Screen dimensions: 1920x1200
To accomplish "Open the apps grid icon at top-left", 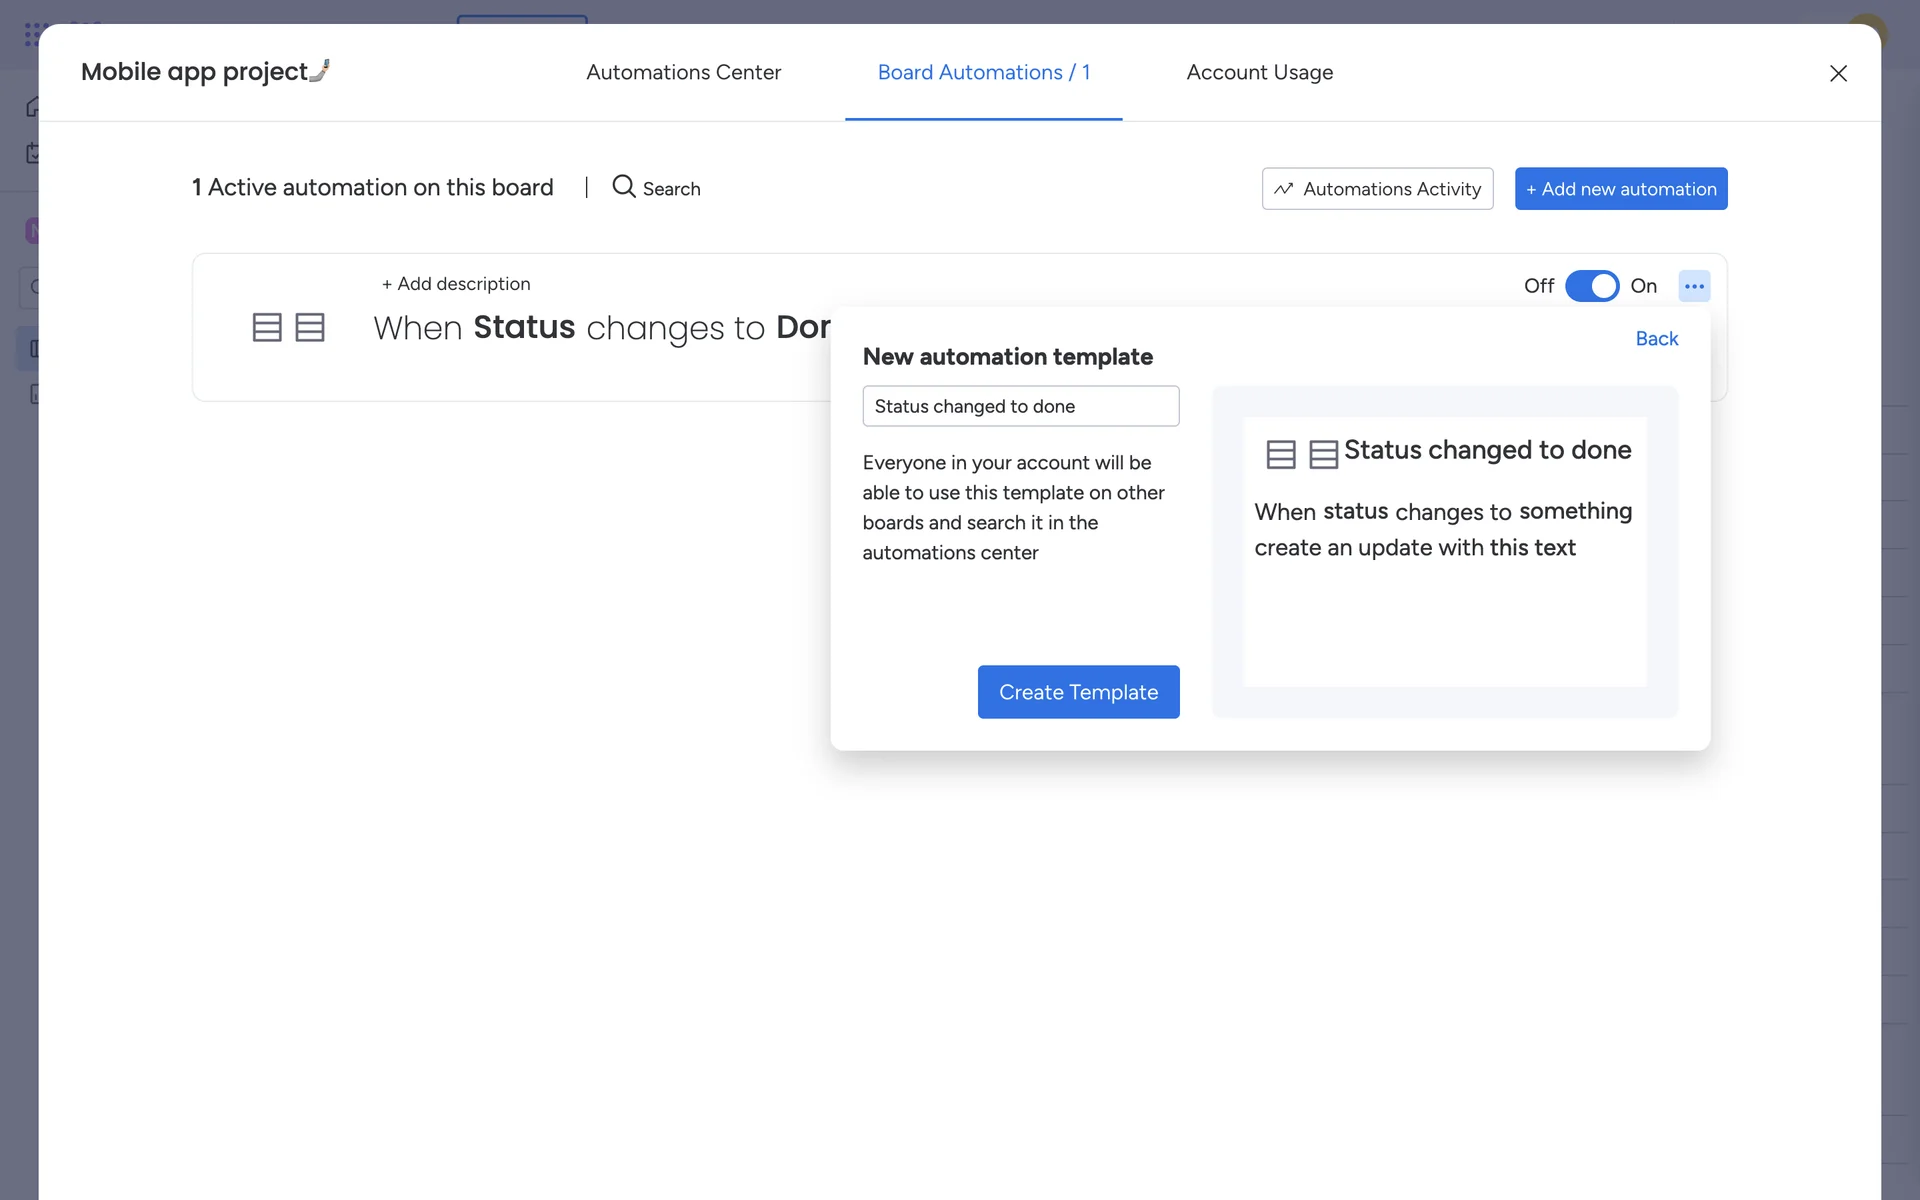I will (35, 35).
